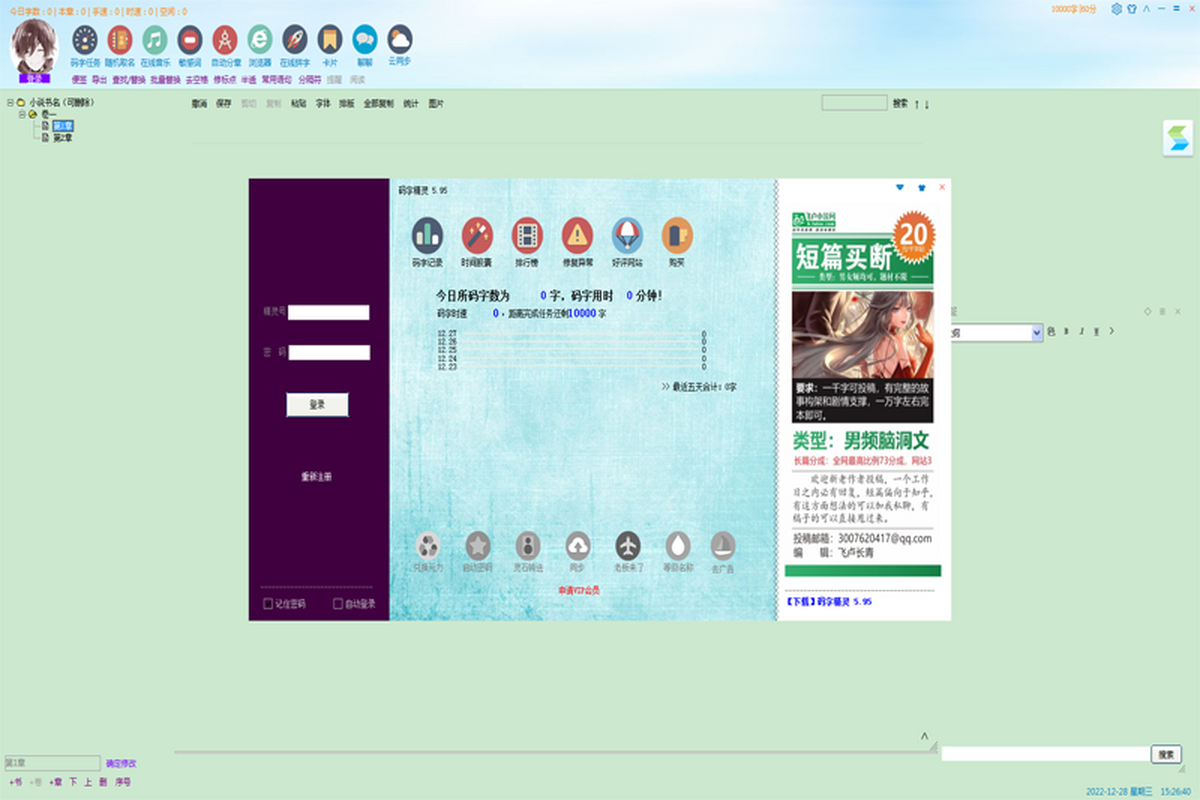
Task: Enable the 记住密码 checkbox
Action: (x=267, y=604)
